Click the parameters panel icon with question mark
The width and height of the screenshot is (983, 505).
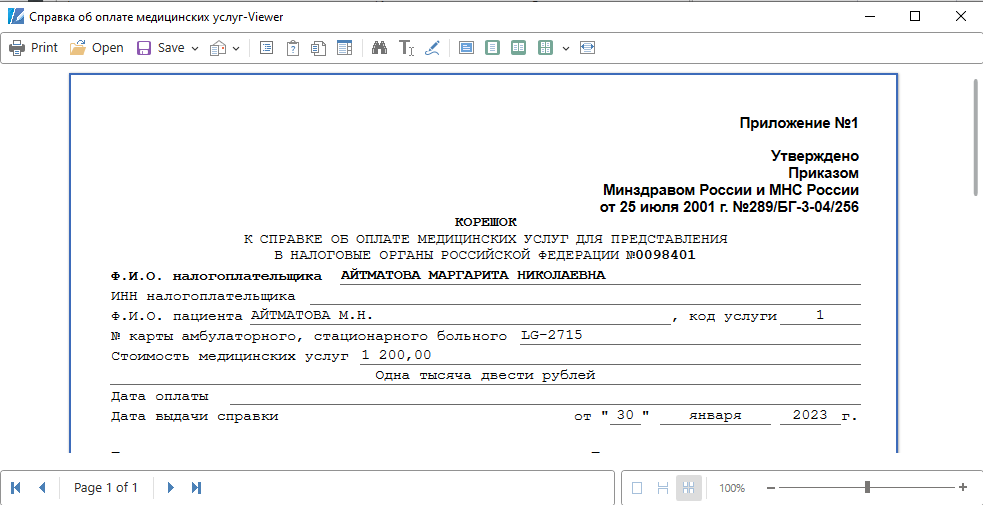click(x=293, y=48)
